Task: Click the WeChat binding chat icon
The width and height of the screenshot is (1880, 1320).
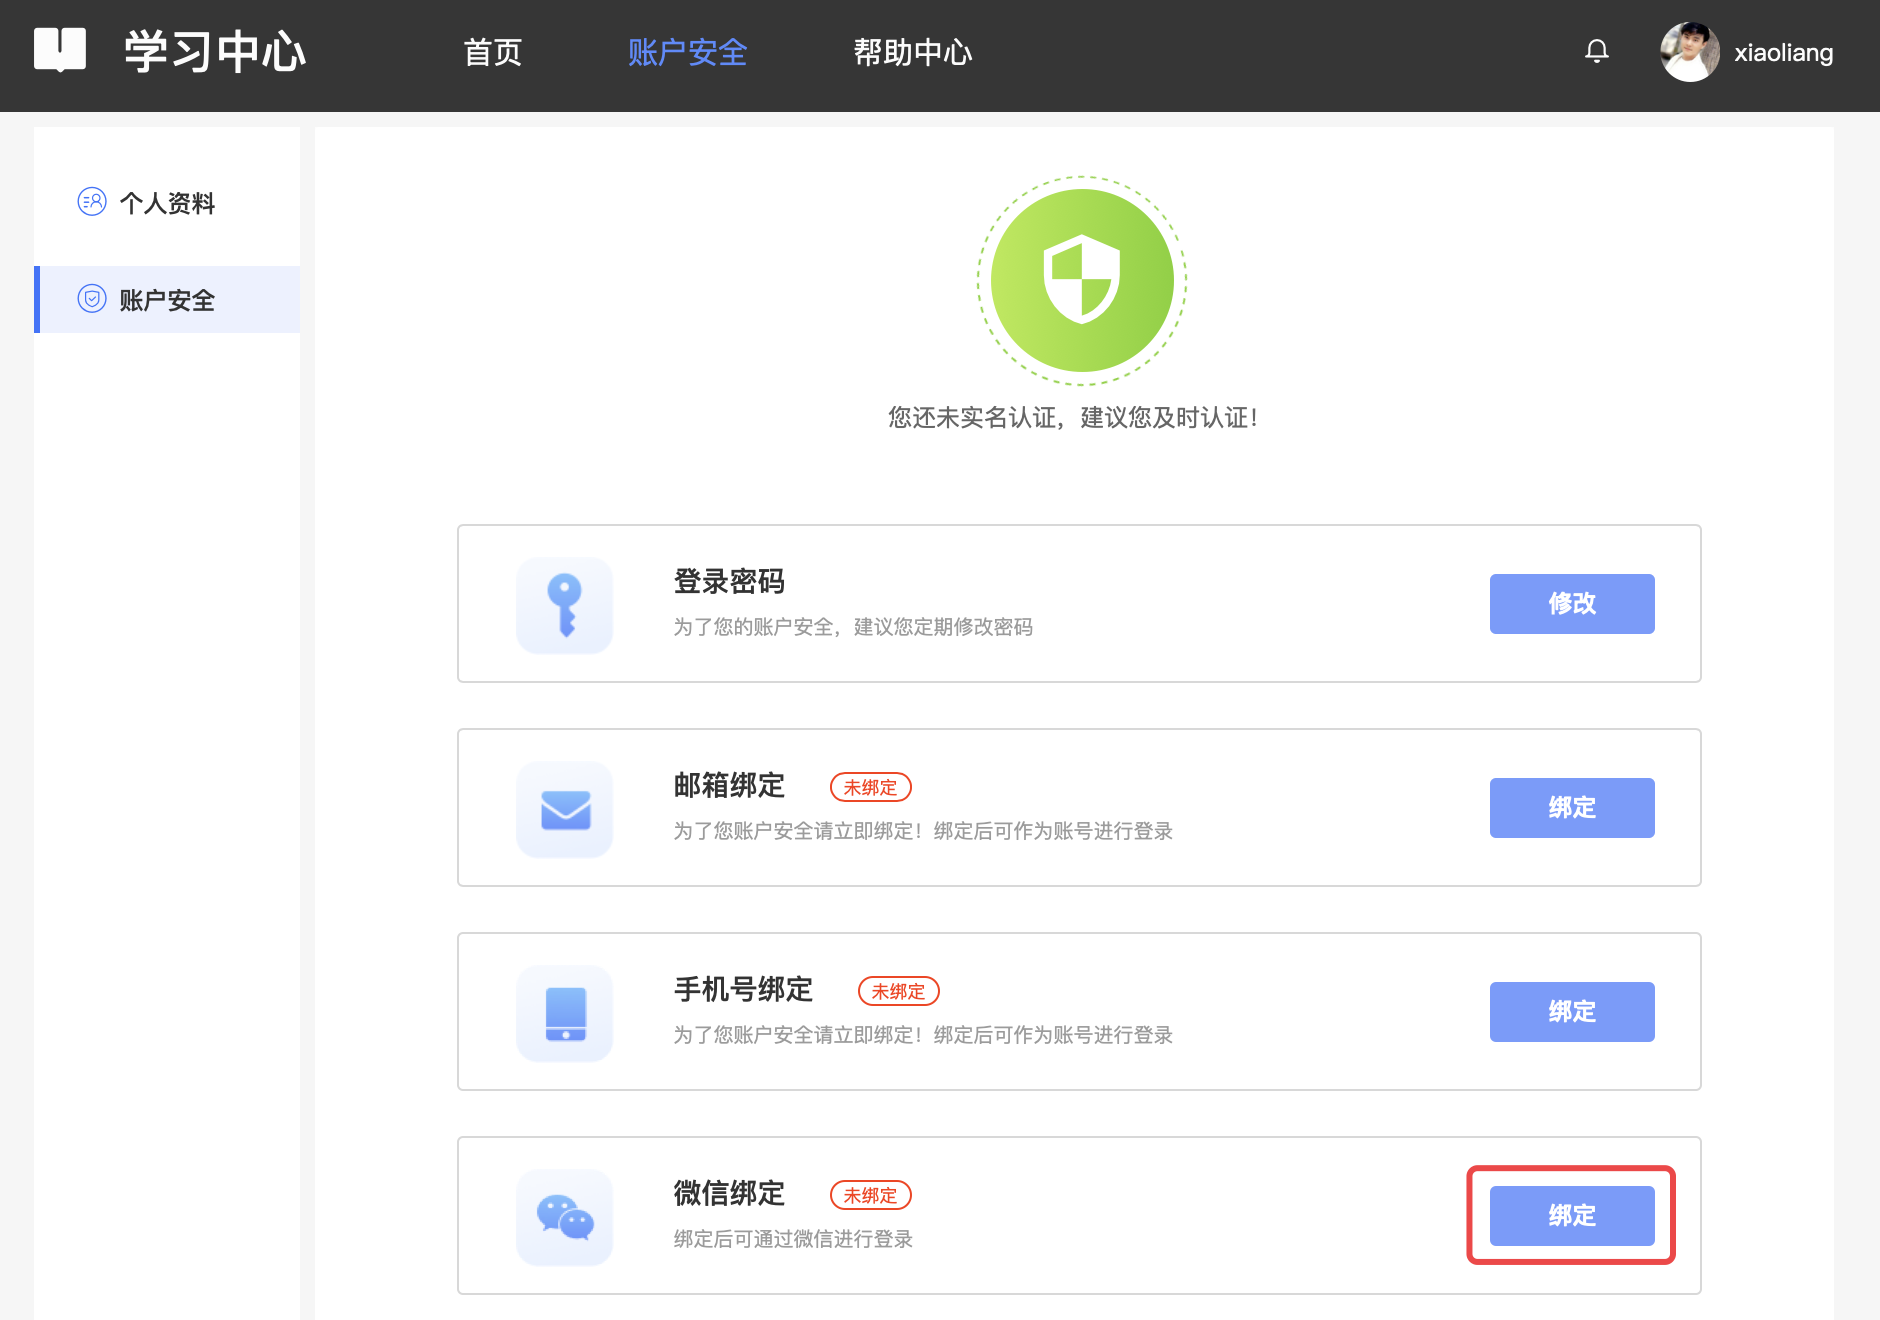Action: (565, 1217)
